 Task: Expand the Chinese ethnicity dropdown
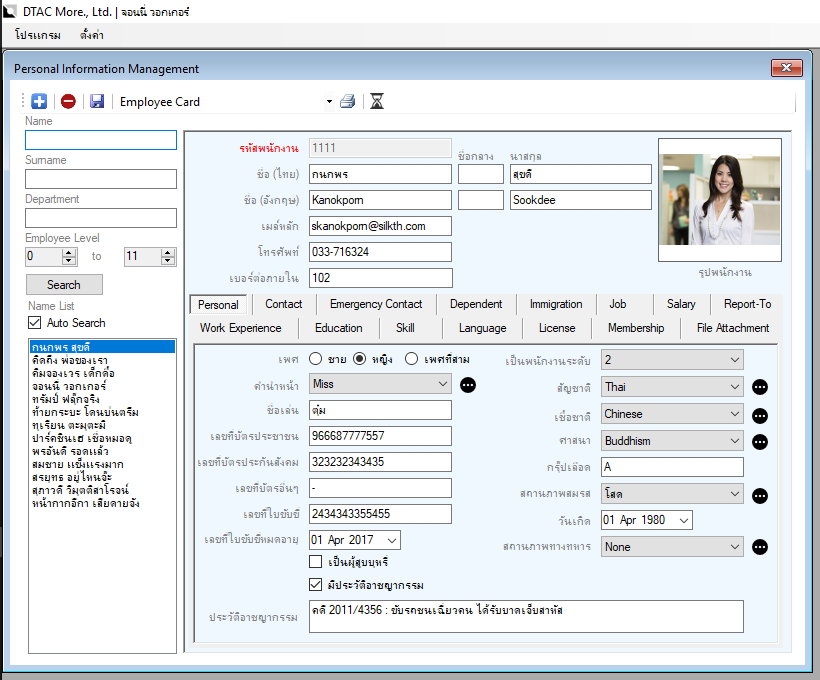[x=734, y=414]
